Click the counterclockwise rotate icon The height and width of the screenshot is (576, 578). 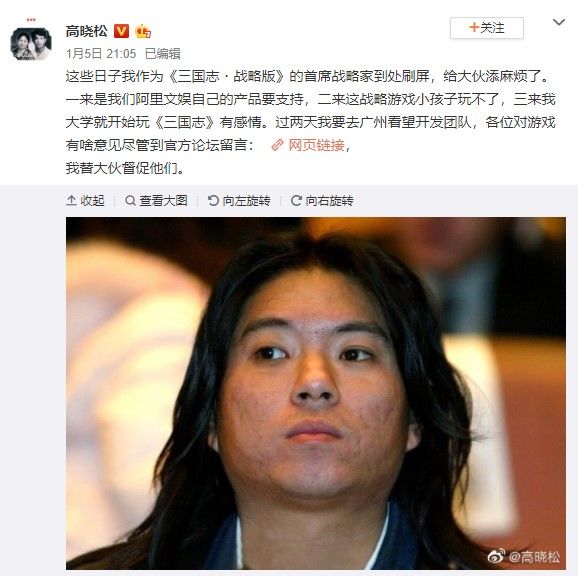coord(213,200)
